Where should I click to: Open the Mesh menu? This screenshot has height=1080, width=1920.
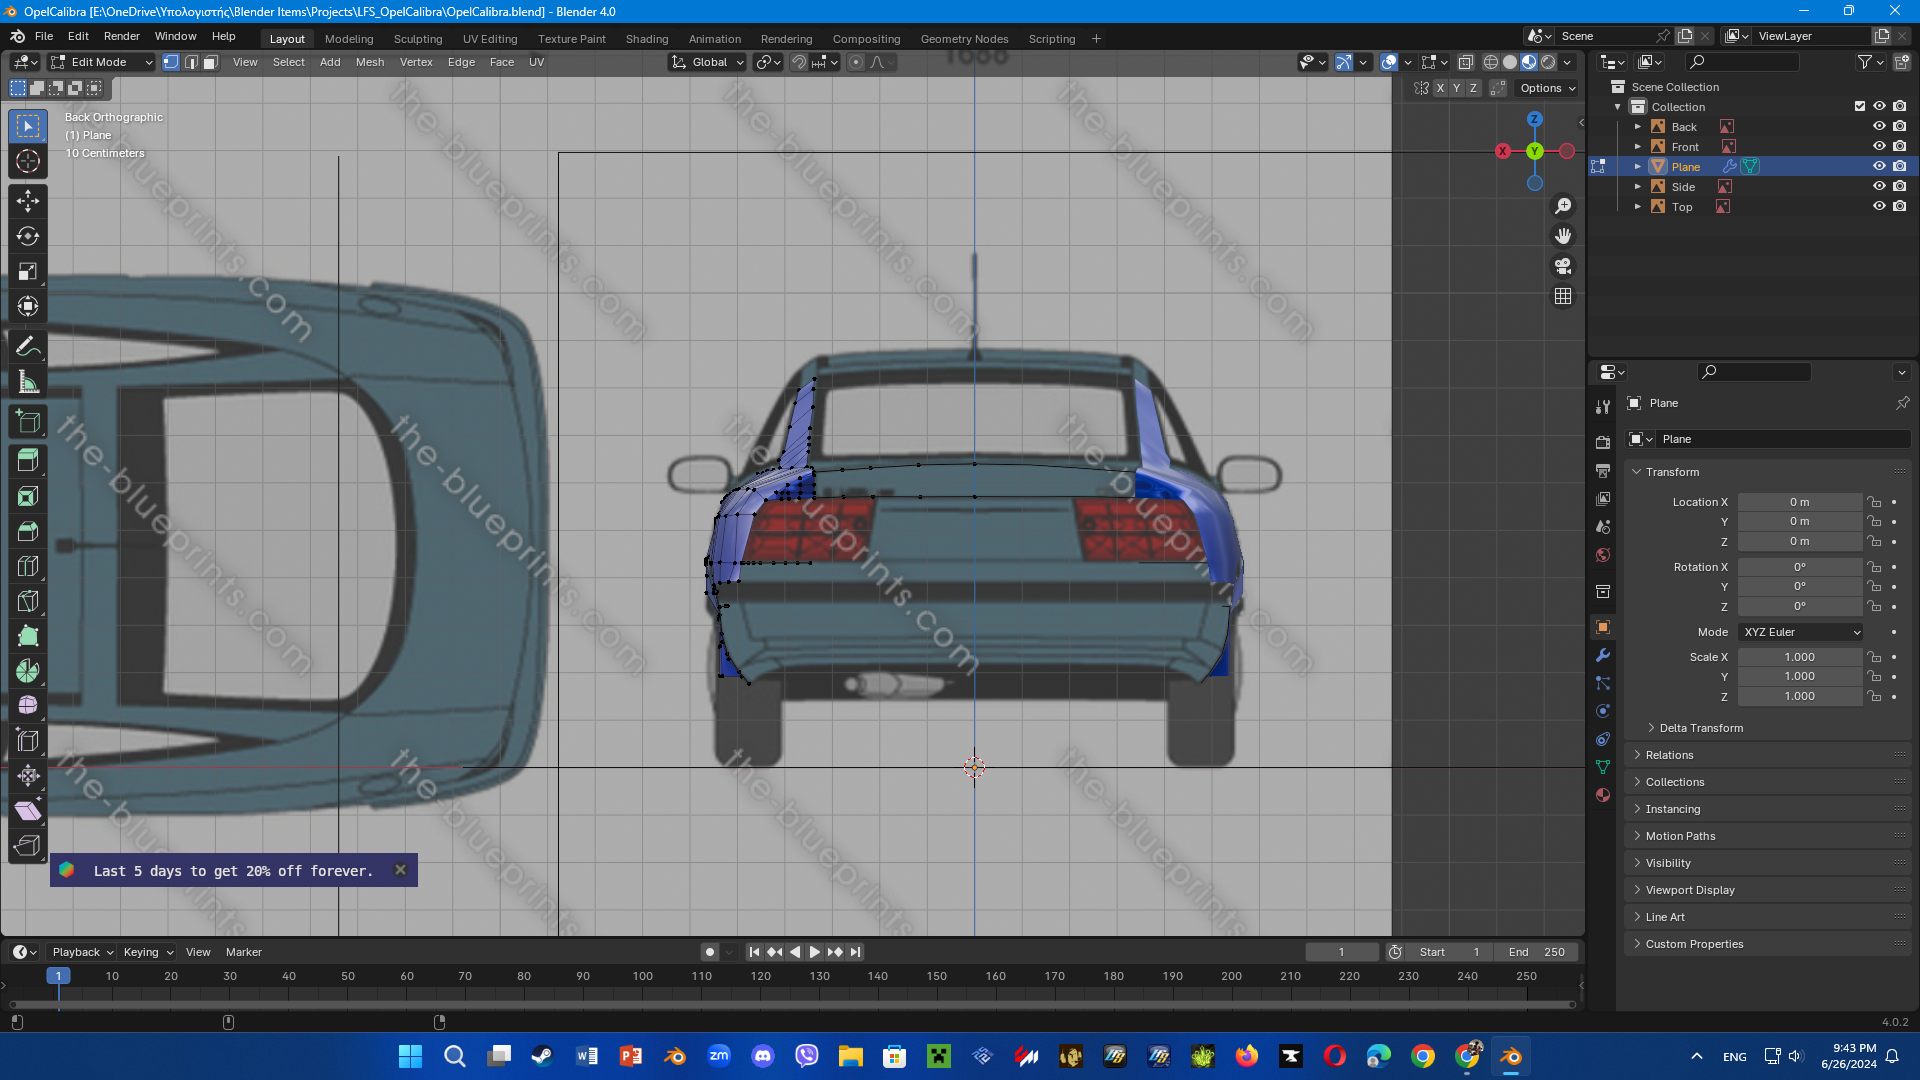369,62
